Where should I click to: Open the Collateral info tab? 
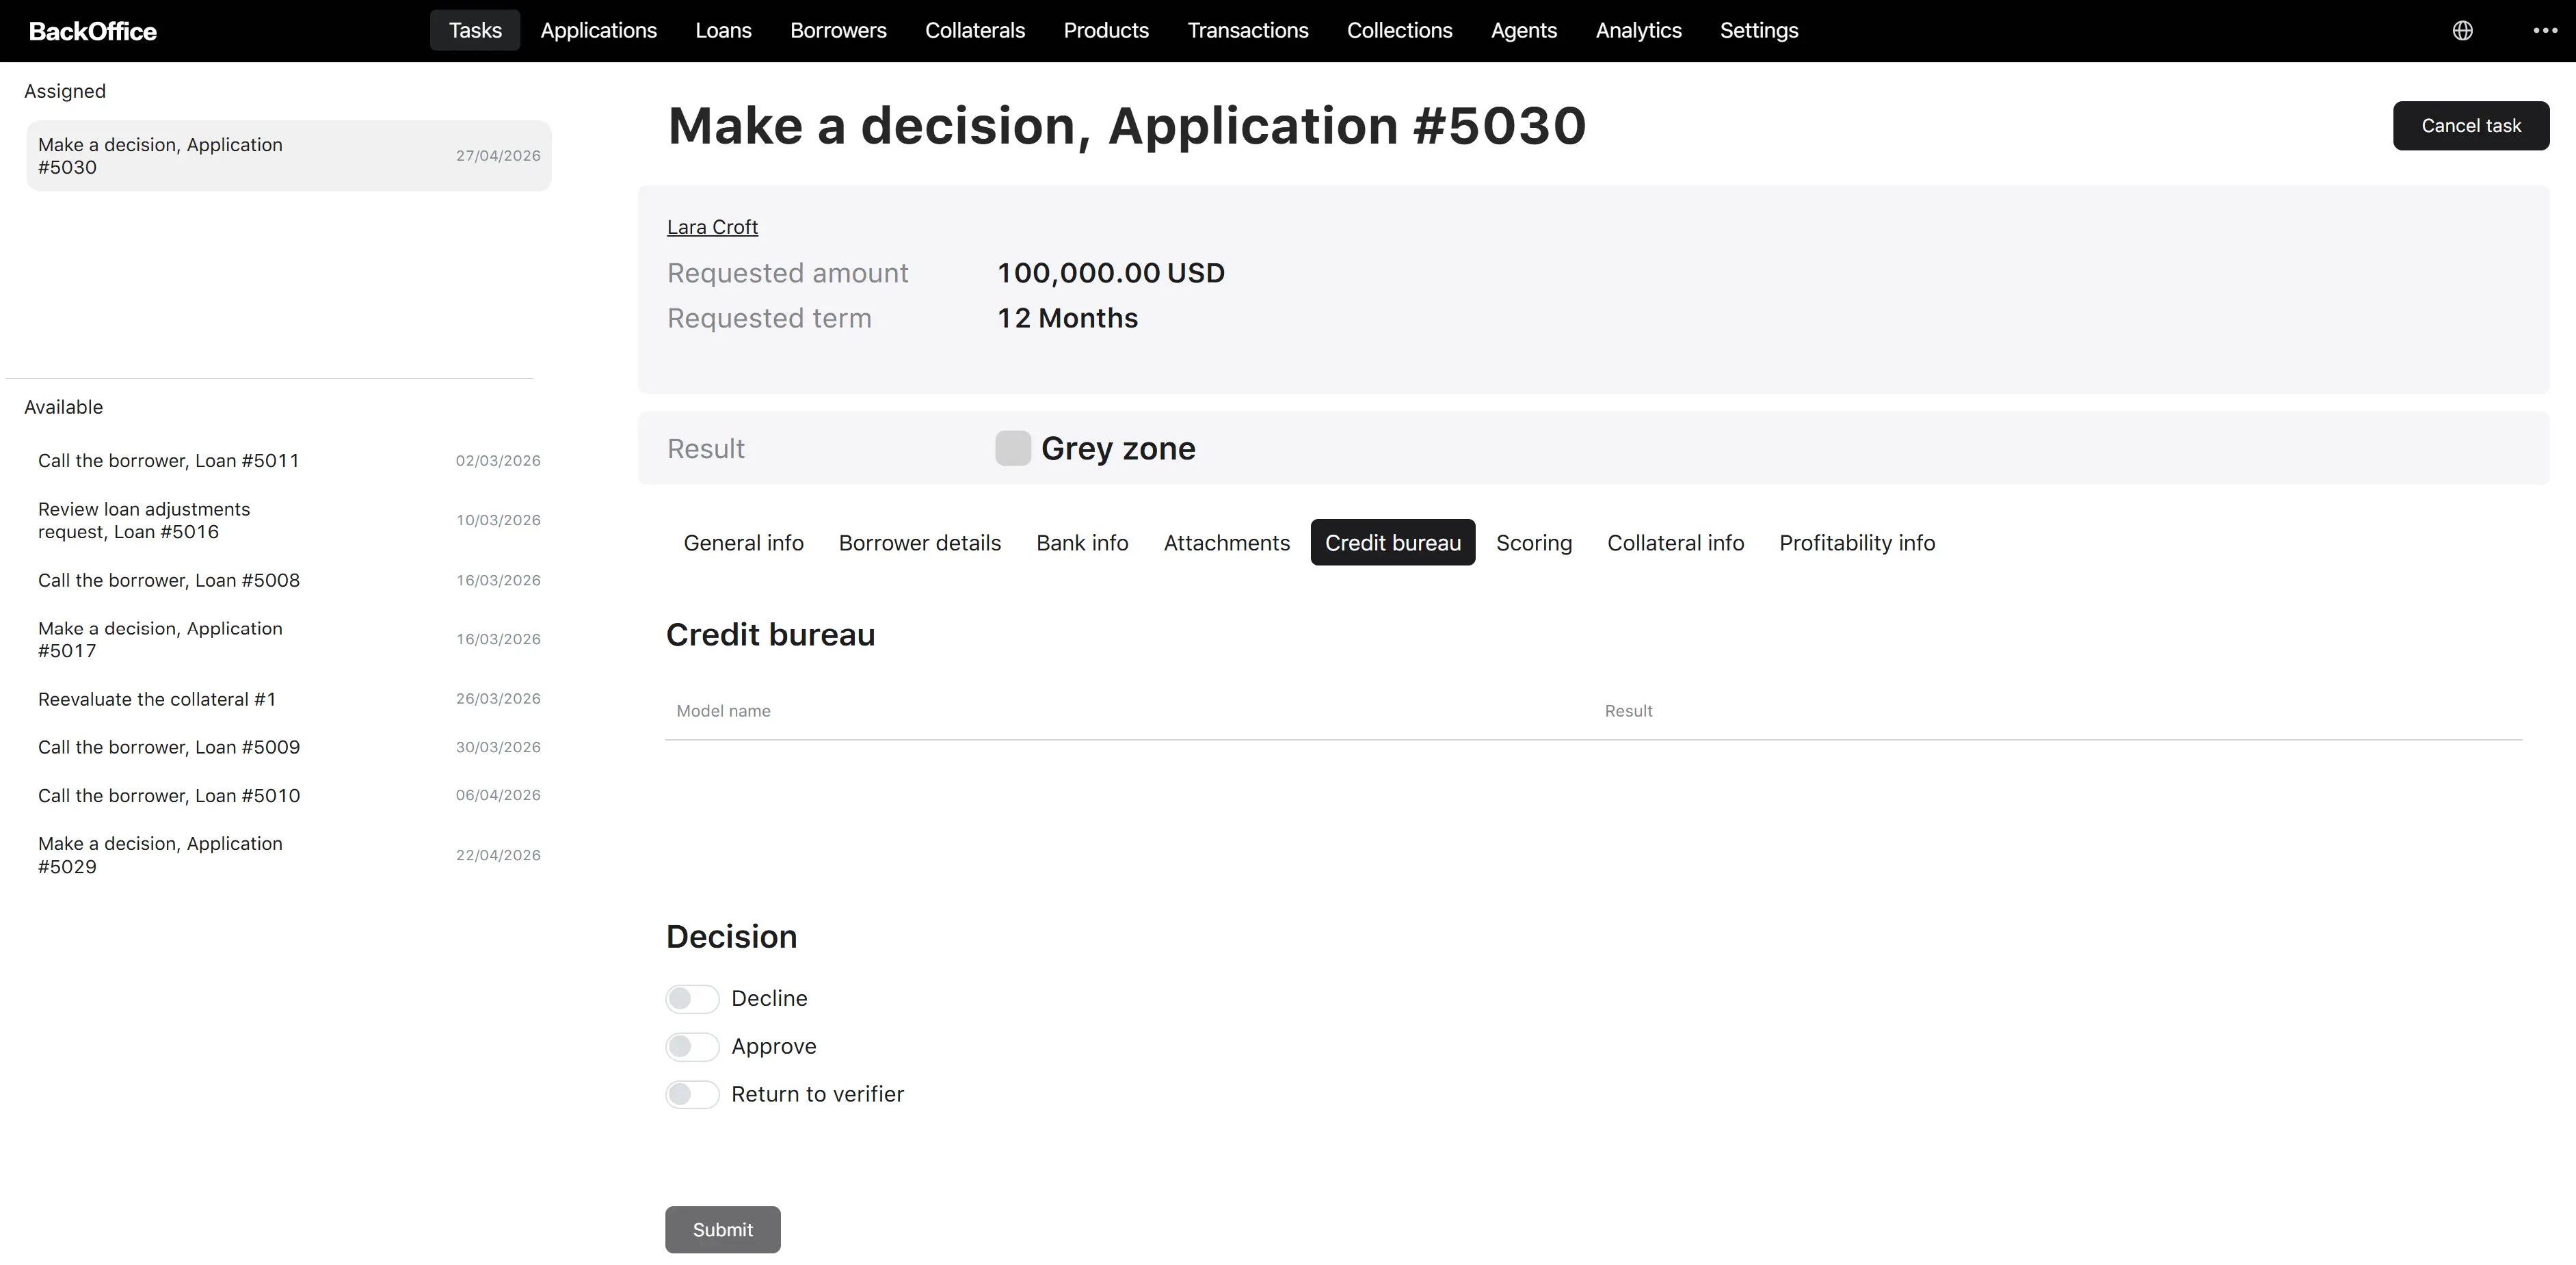pyautogui.click(x=1675, y=543)
